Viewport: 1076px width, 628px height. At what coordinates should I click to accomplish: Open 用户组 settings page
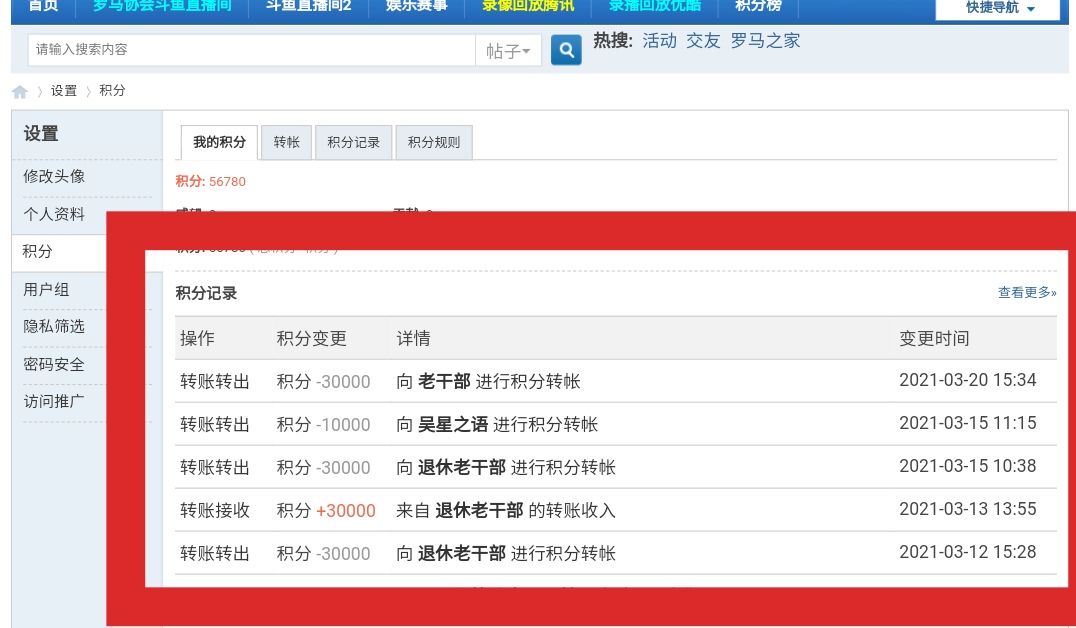[x=47, y=290]
